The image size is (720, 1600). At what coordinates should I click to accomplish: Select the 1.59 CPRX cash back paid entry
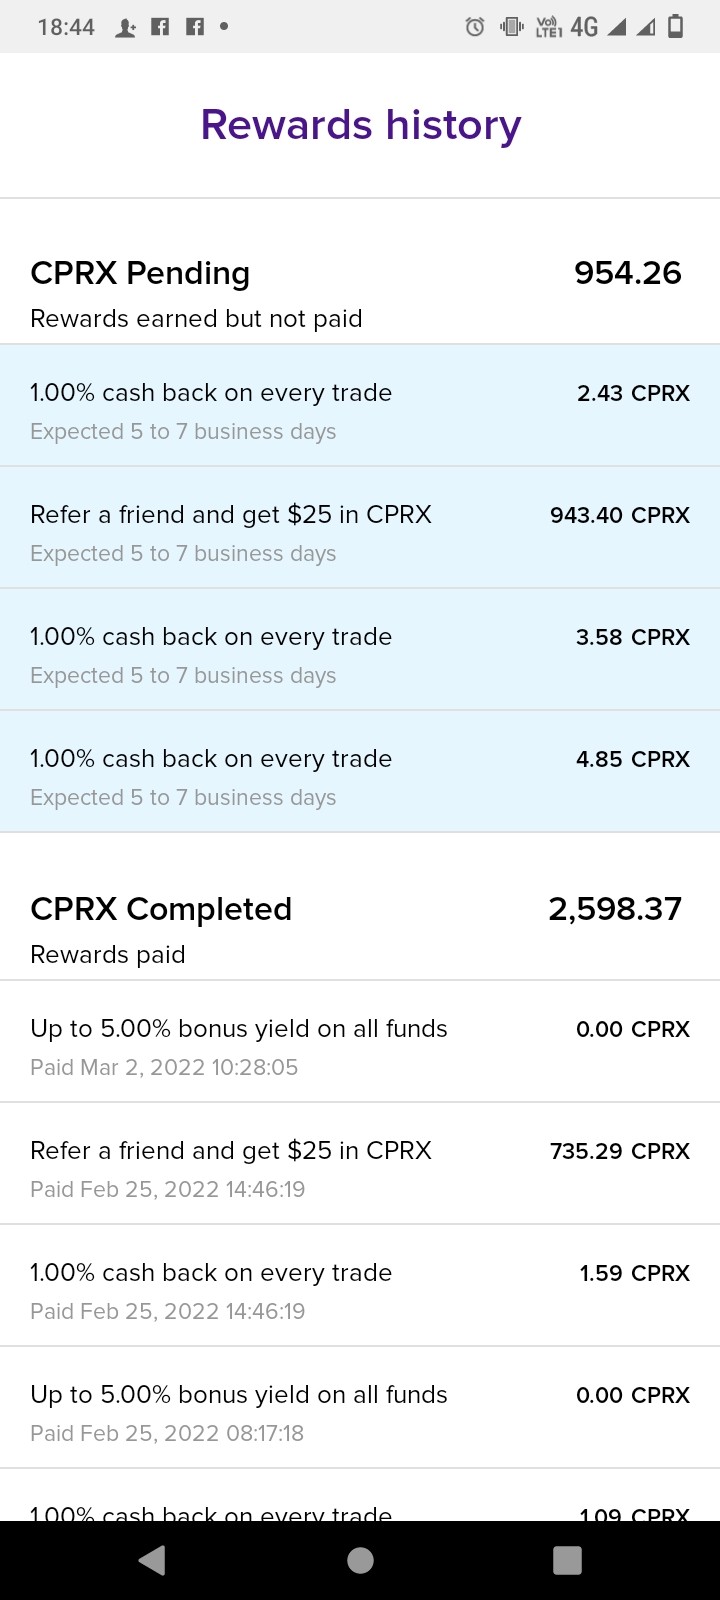[x=360, y=1286]
